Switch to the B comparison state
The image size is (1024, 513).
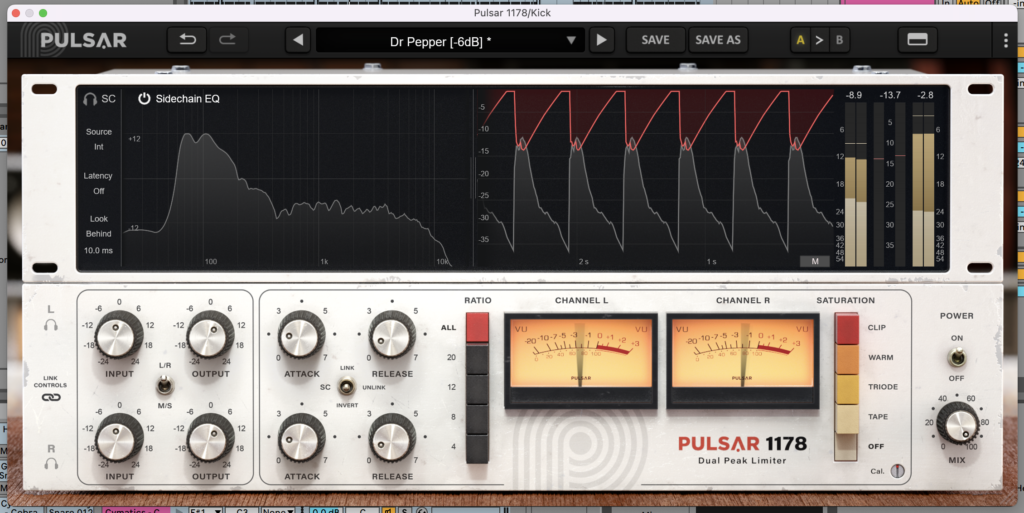[839, 40]
